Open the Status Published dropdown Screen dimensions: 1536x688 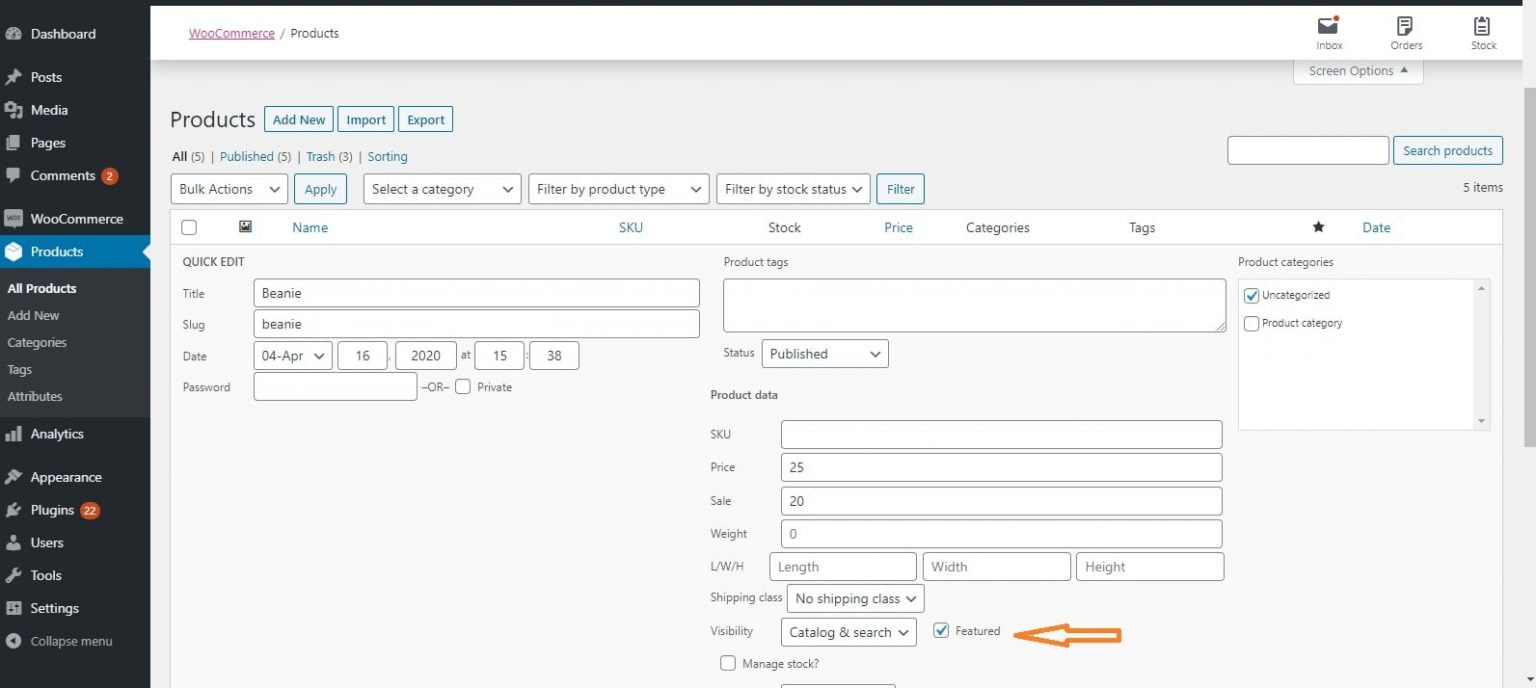coord(824,354)
